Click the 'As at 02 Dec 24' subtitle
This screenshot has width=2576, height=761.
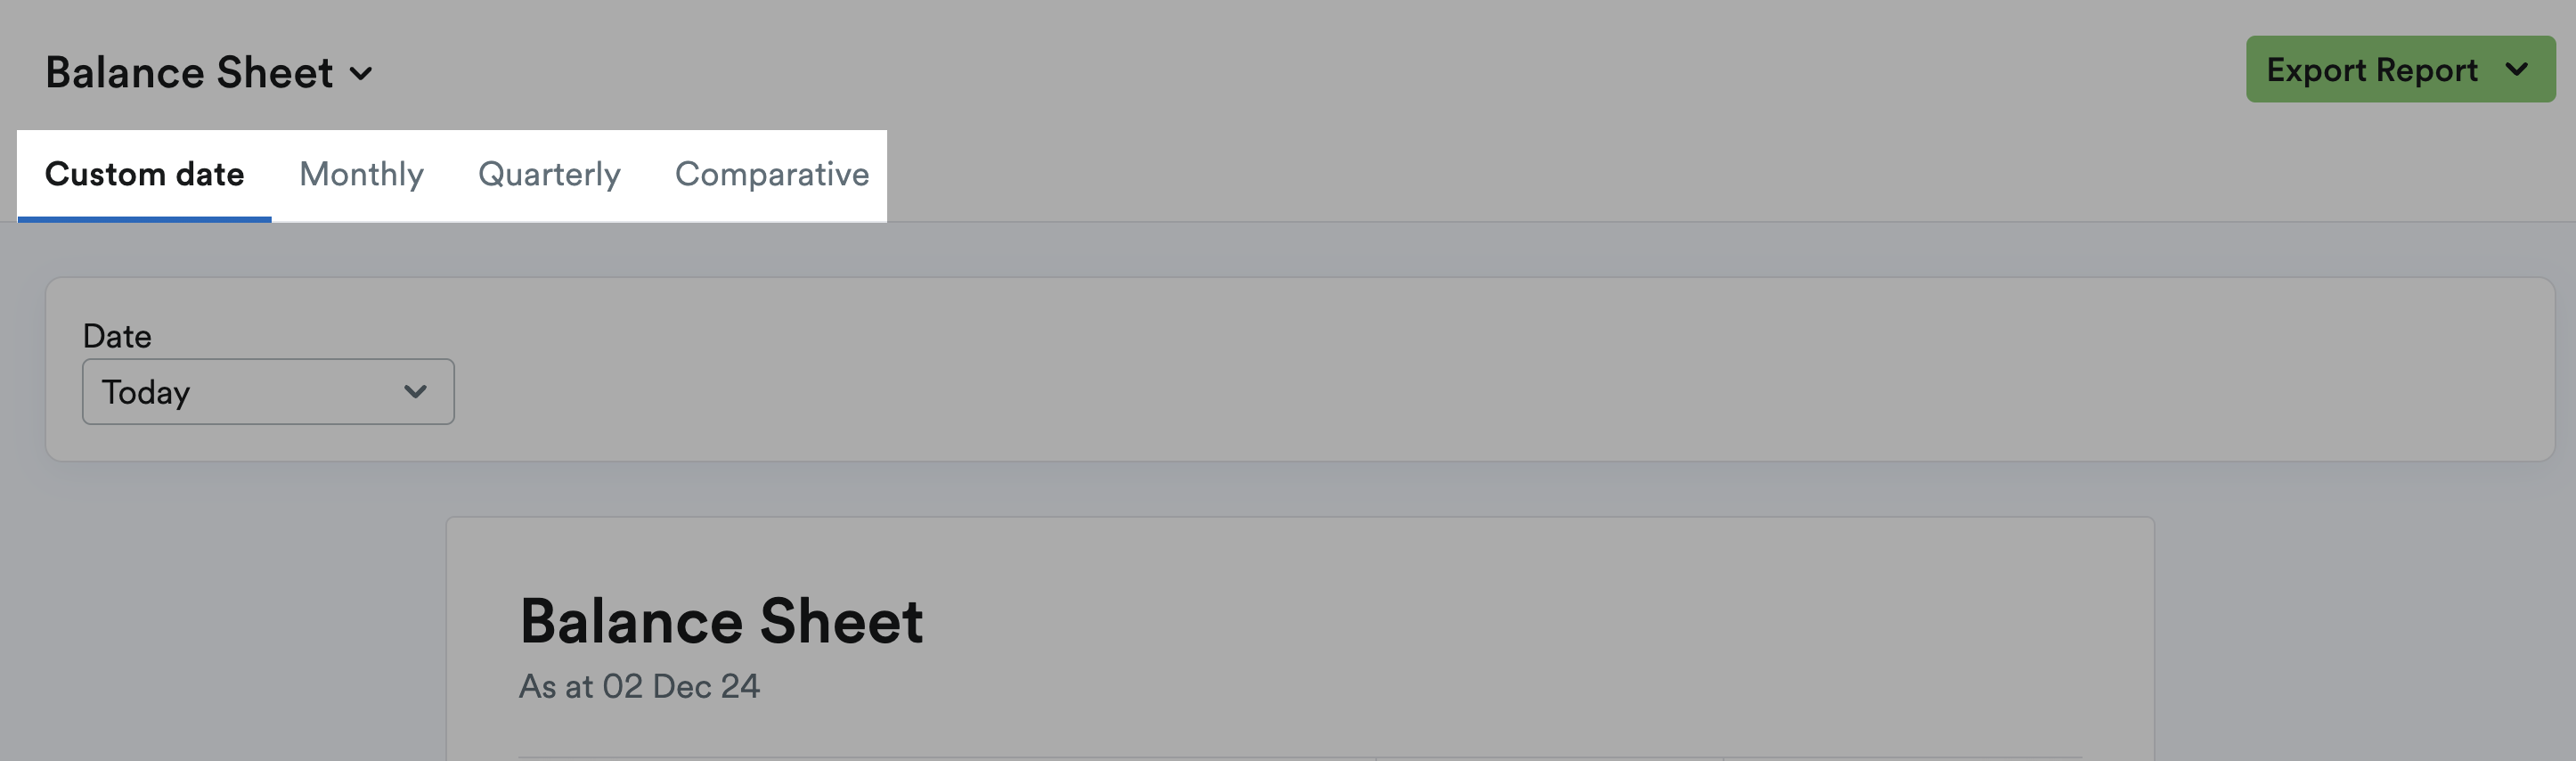639,686
